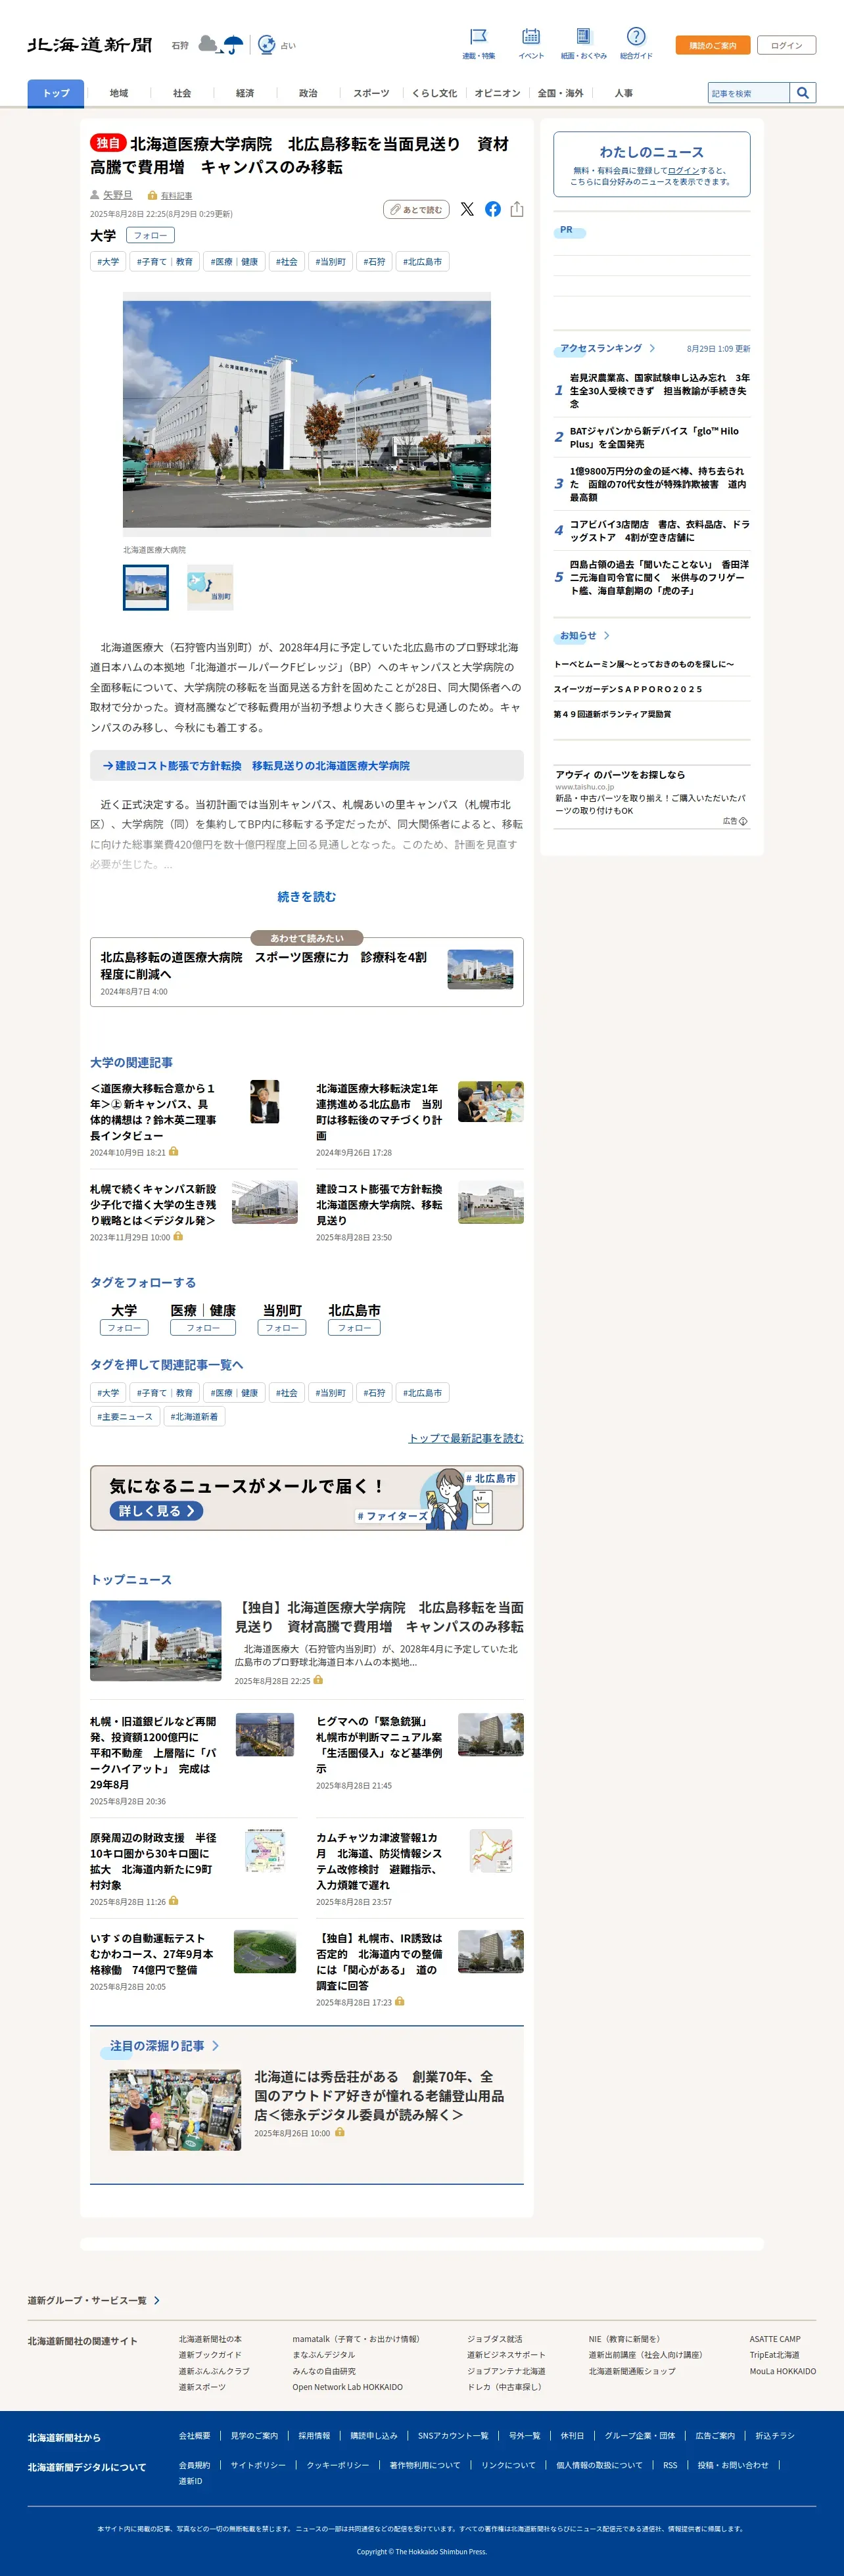Select the 地域 navigation tab
The width and height of the screenshot is (844, 2576).
(x=119, y=93)
